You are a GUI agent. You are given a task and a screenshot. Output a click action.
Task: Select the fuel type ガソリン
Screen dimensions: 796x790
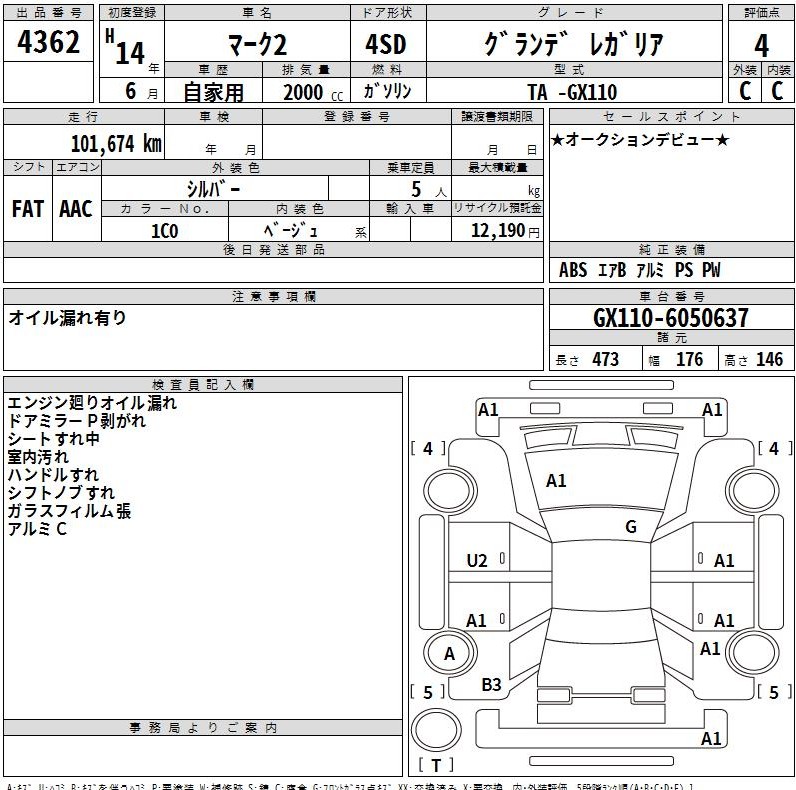click(x=387, y=91)
